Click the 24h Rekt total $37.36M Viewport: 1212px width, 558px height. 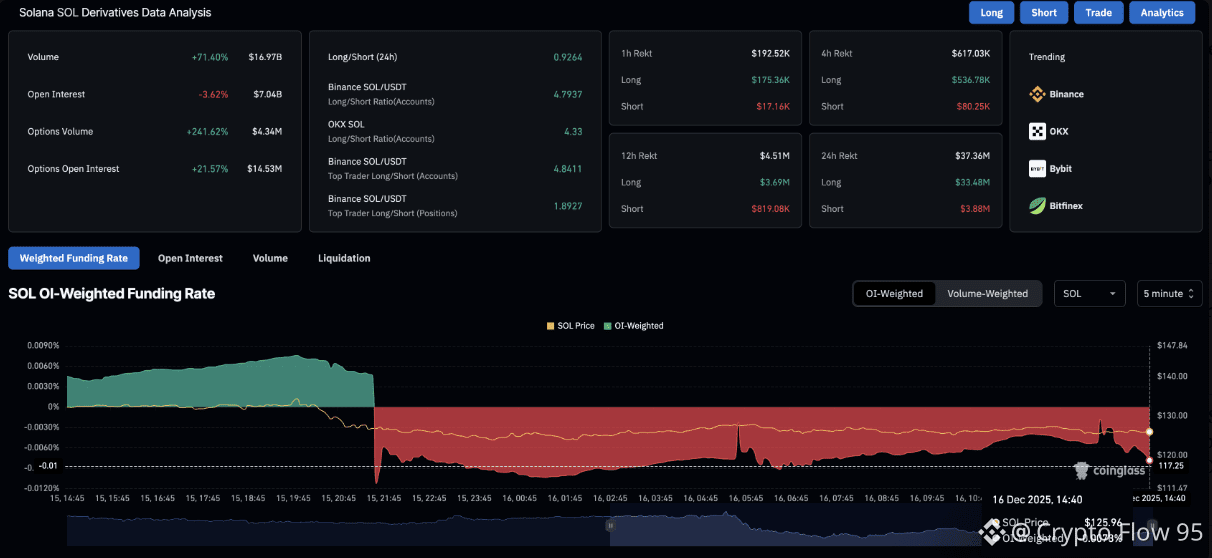point(973,156)
